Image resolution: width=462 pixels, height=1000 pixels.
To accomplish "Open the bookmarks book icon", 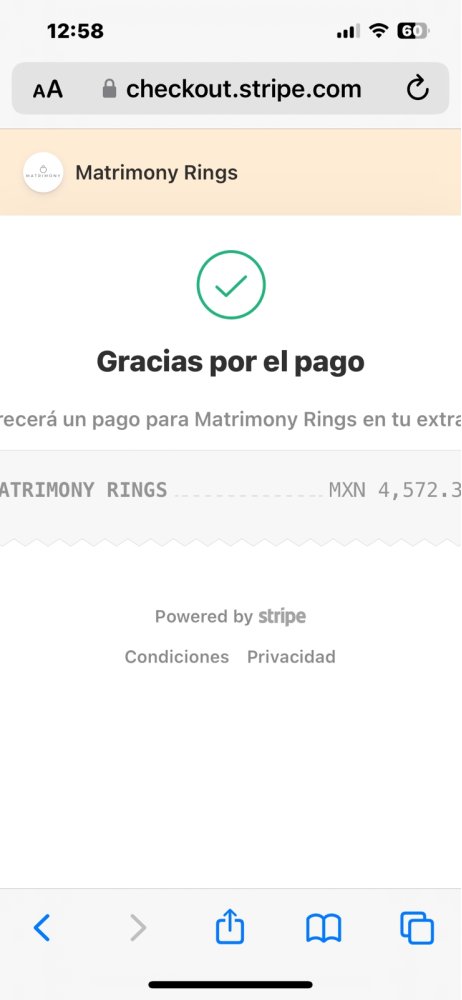I will (324, 928).
